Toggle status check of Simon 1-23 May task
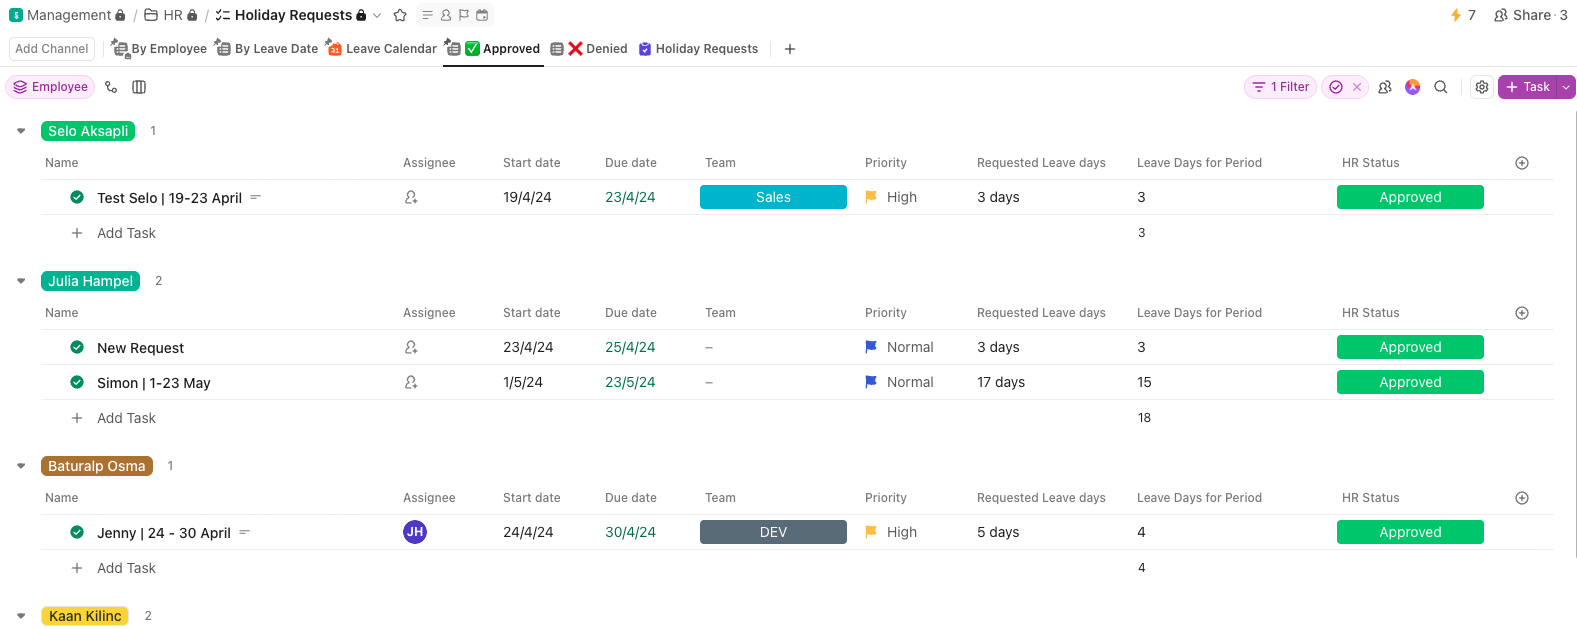The height and width of the screenshot is (629, 1577). tap(77, 383)
